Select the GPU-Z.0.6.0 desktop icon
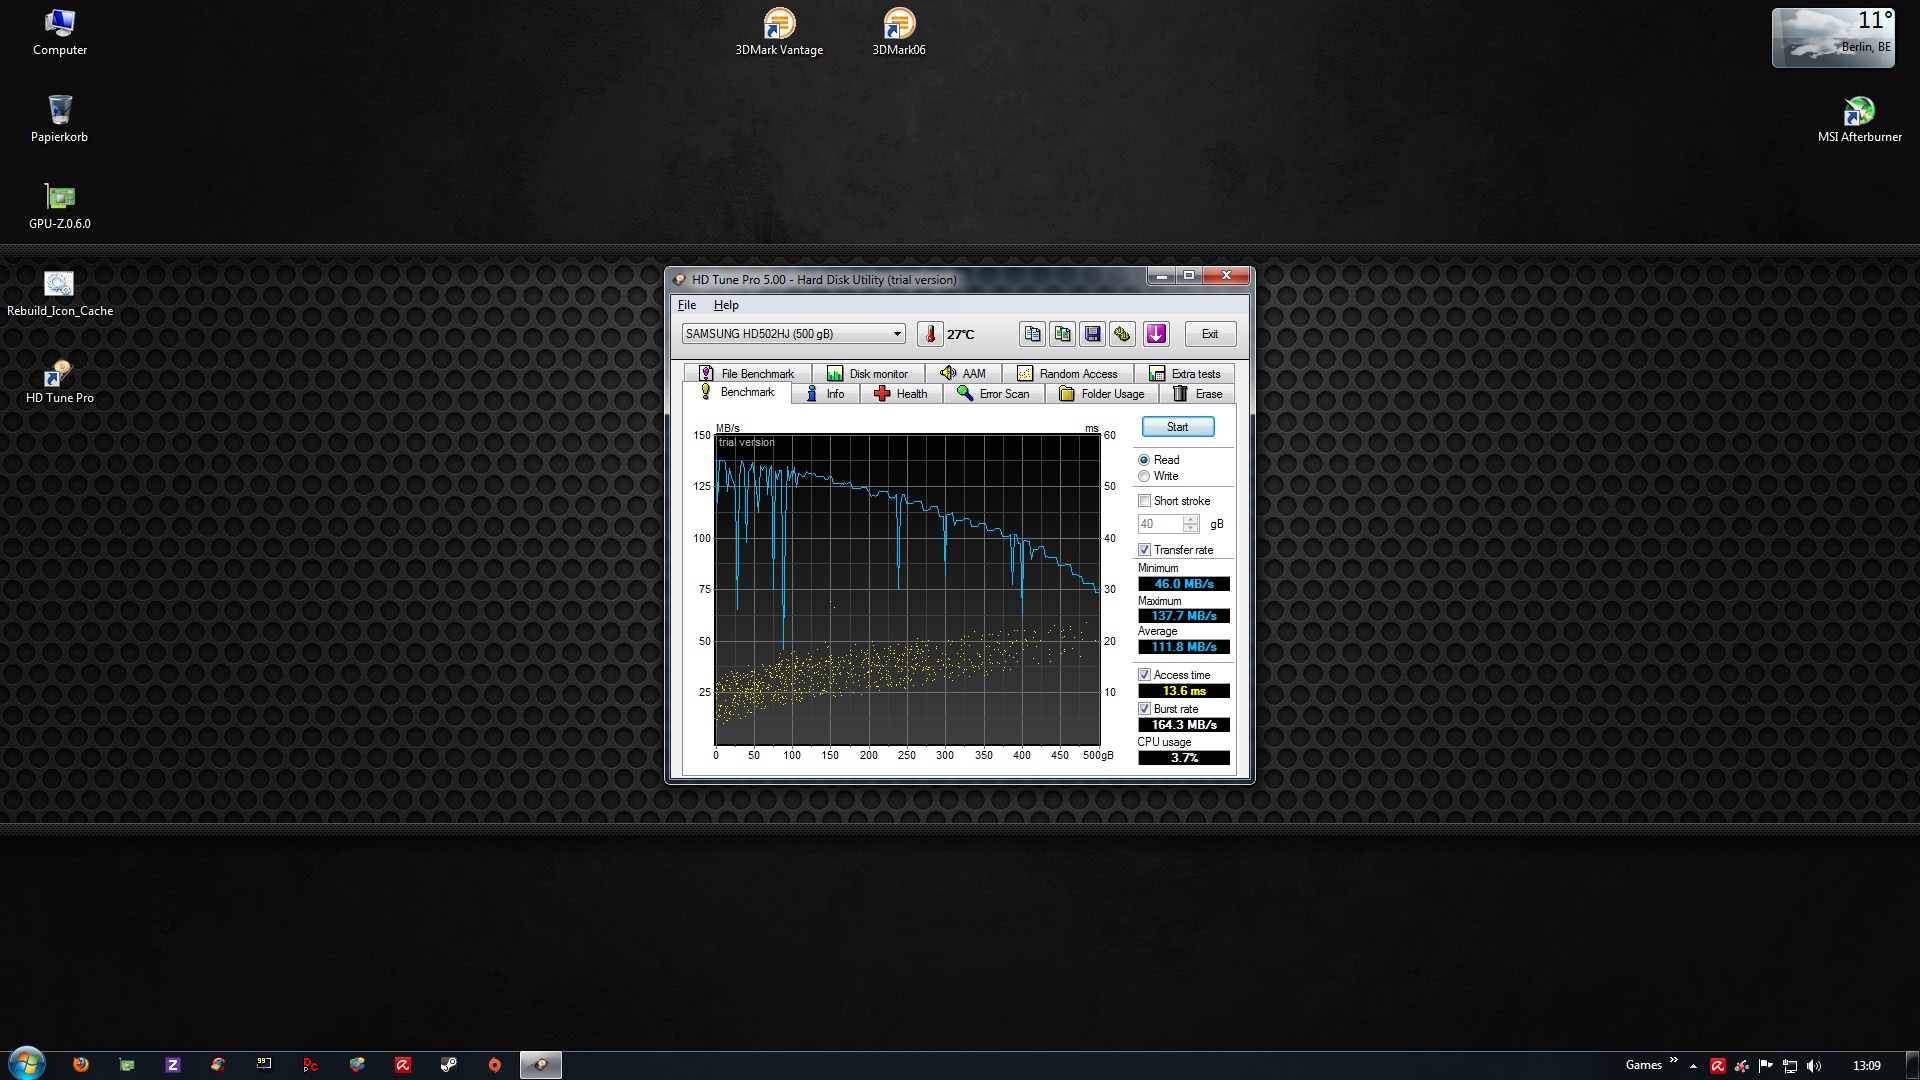 [60, 206]
